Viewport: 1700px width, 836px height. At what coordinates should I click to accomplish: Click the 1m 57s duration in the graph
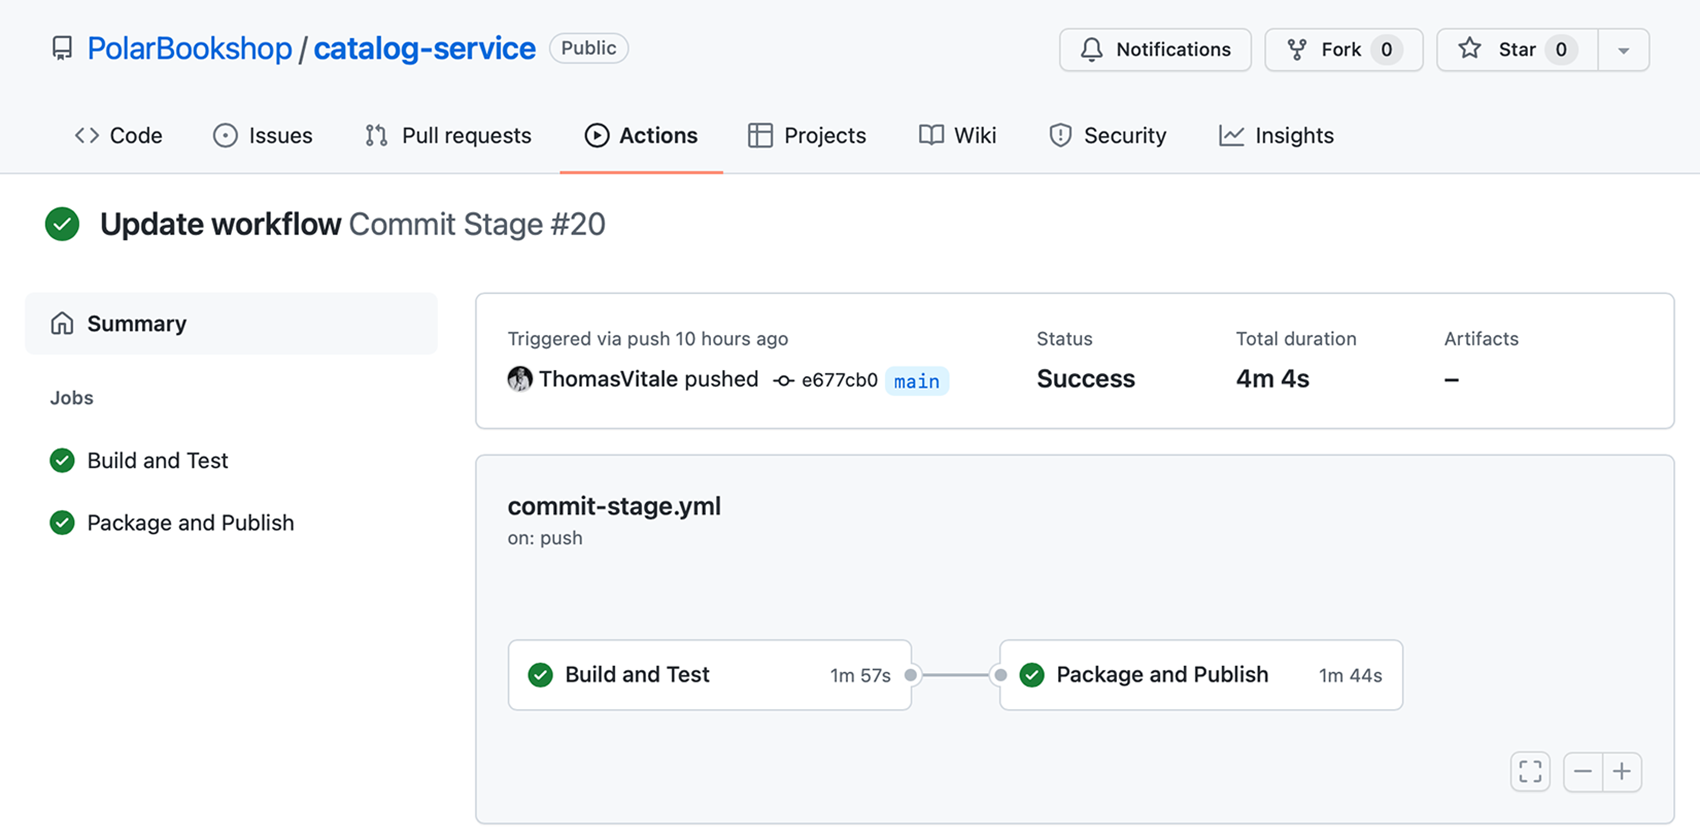pos(860,676)
